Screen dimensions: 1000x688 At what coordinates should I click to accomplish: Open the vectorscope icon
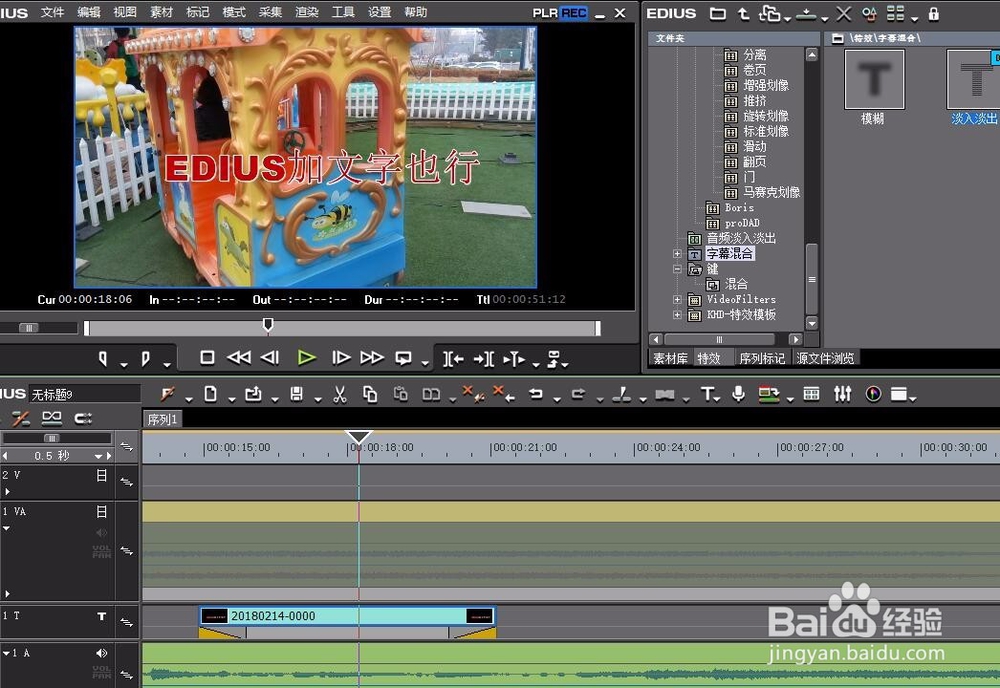click(x=873, y=394)
